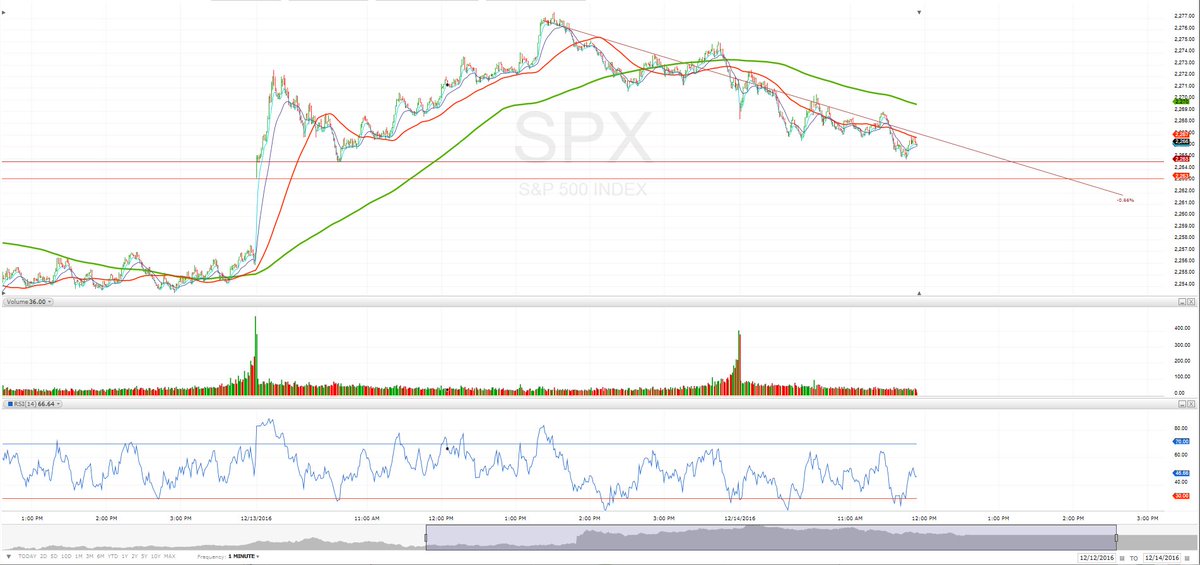Select the TODAY time range

click(27, 556)
